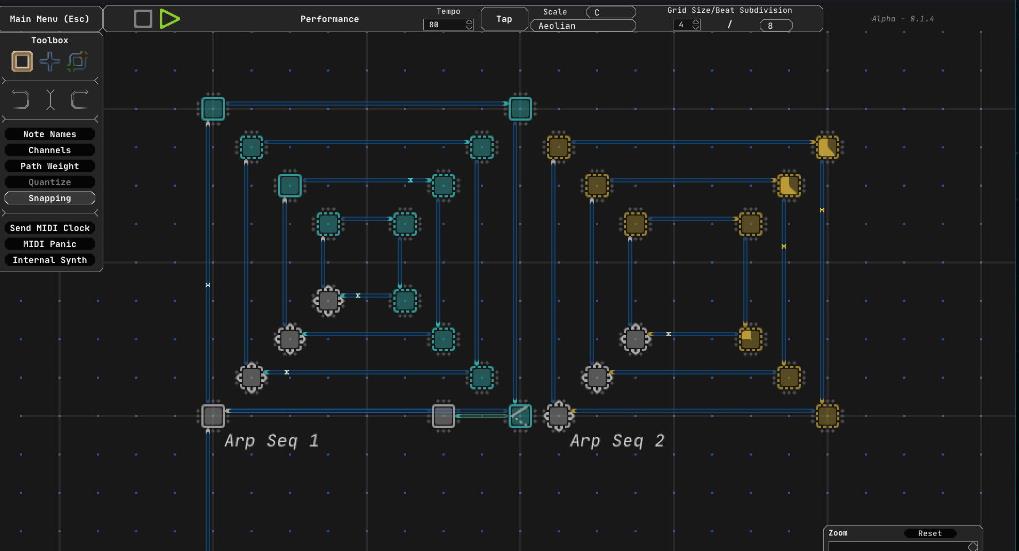Click the Tempo value field
1019x551 pixels.
pos(446,25)
